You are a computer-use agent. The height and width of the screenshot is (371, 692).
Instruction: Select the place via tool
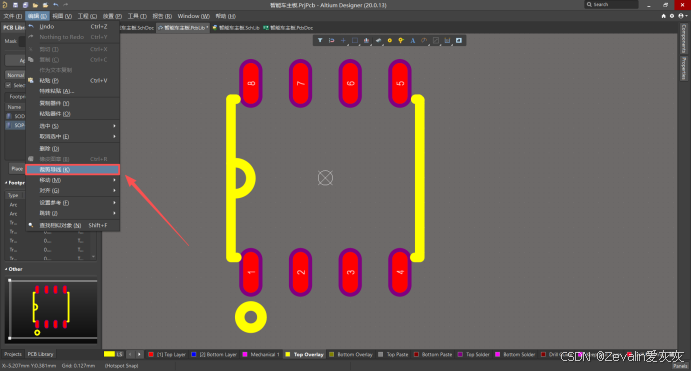[401, 40]
